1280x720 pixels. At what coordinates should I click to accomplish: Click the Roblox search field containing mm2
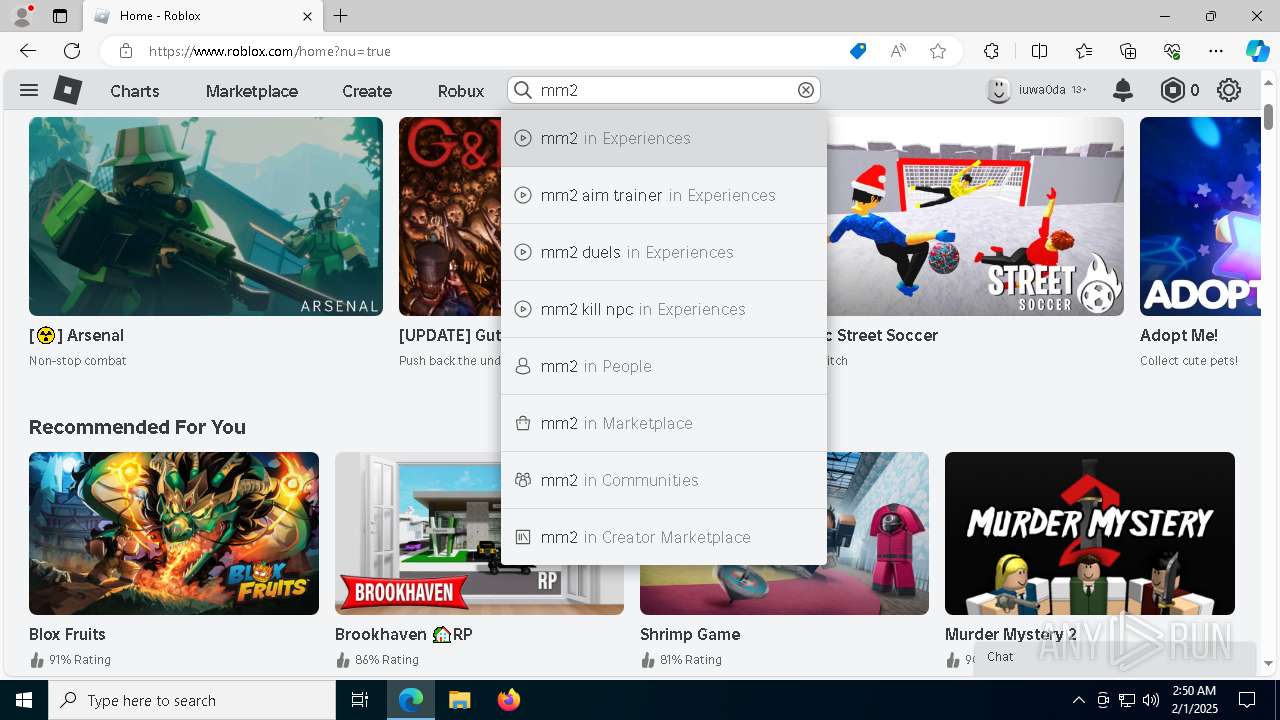(x=664, y=90)
